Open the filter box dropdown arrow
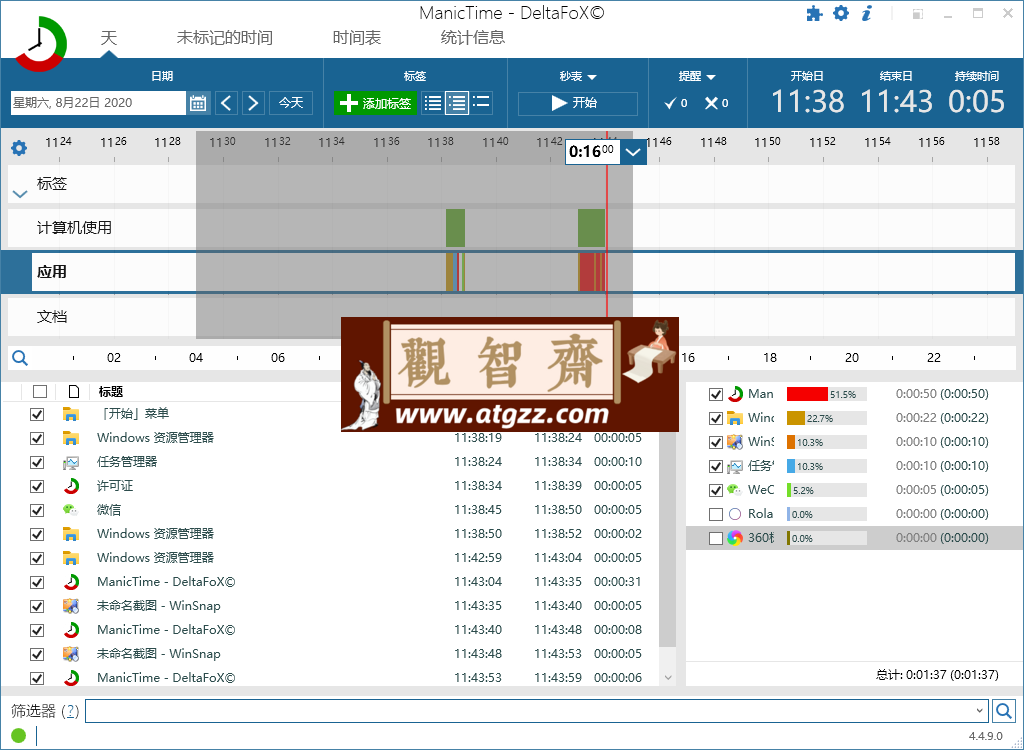 980,710
